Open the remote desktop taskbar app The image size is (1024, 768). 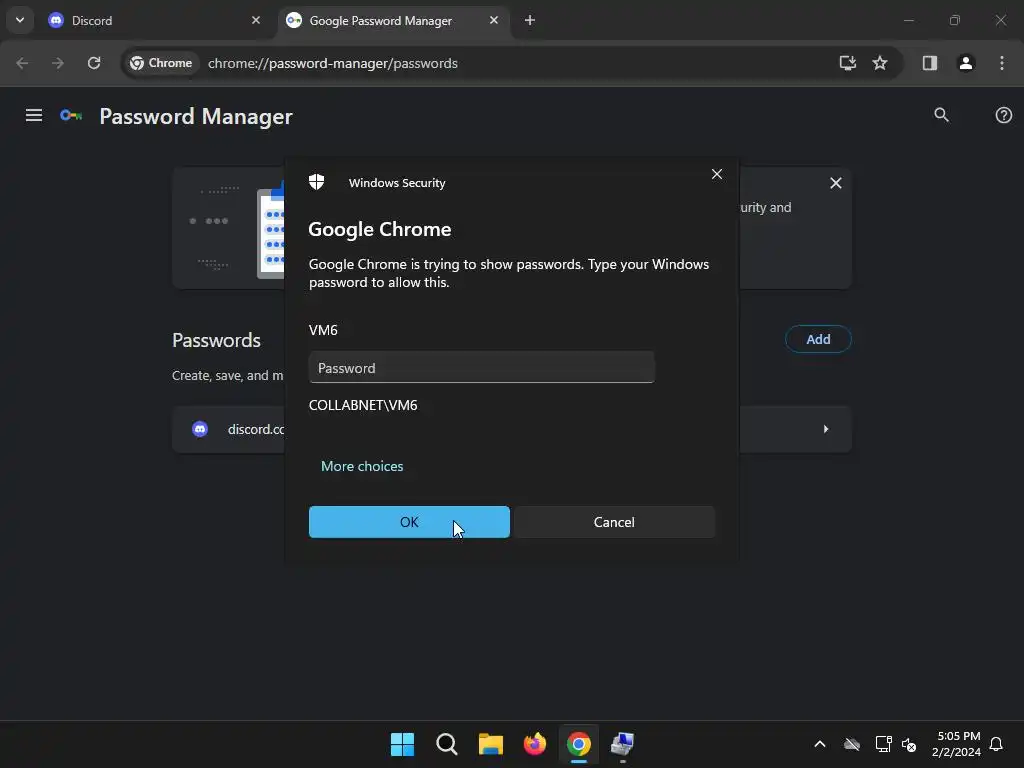pos(622,744)
